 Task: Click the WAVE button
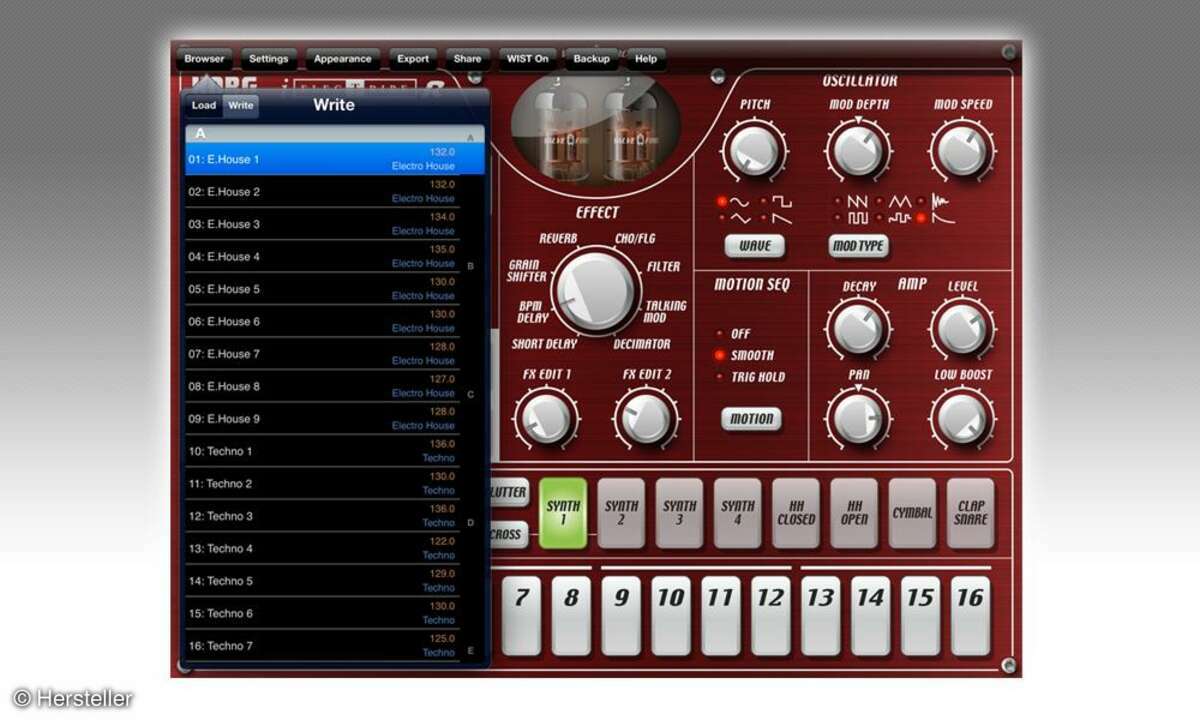pos(754,245)
